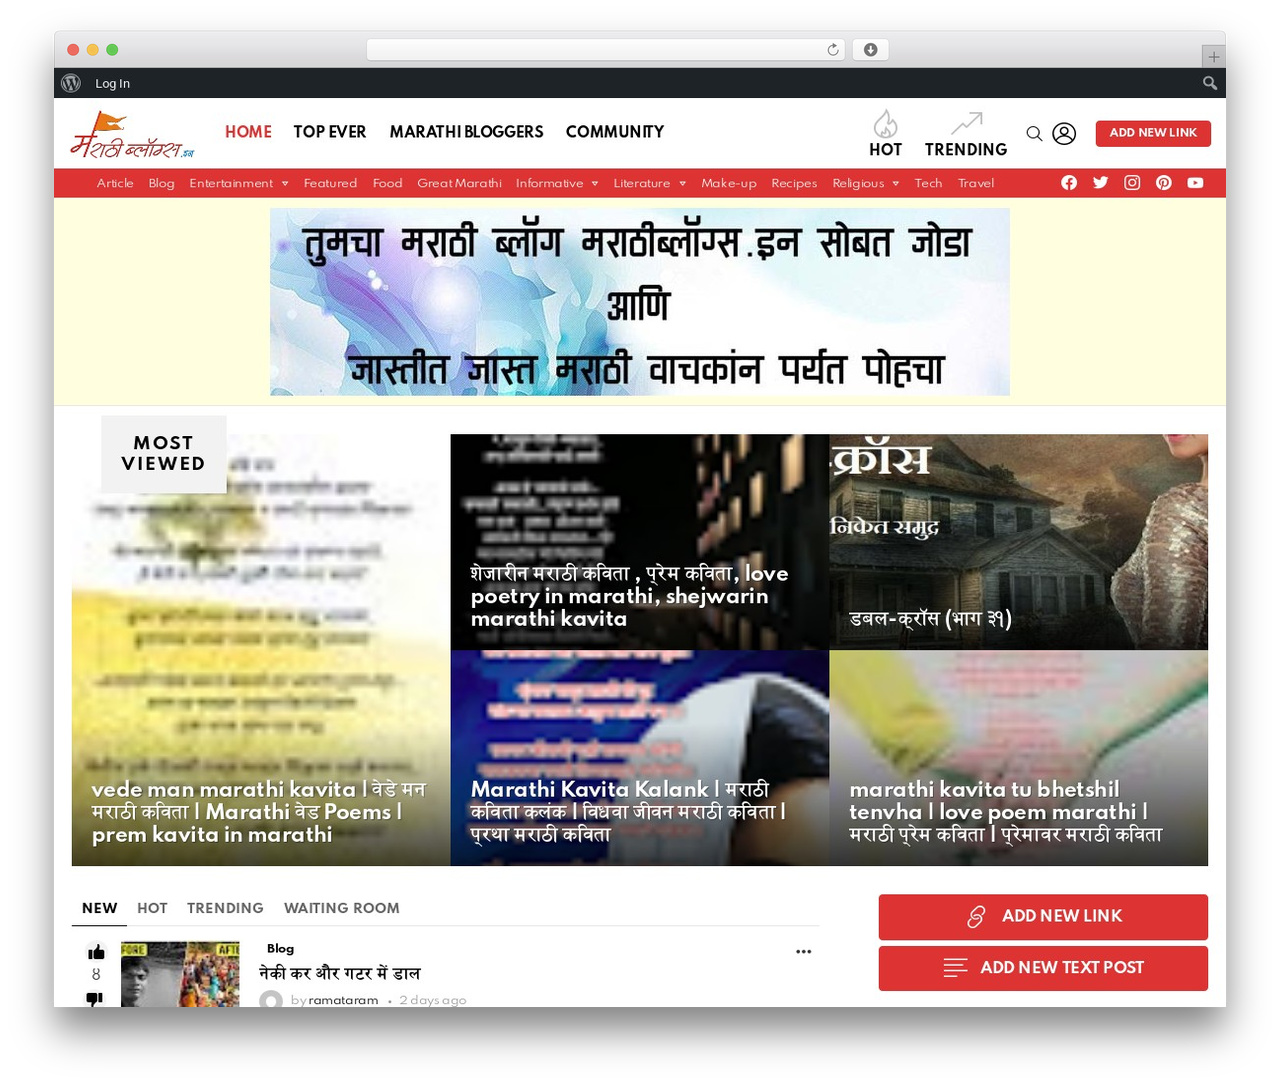The width and height of the screenshot is (1280, 1084).
Task: Open the Recipes category link
Action: coord(794,183)
